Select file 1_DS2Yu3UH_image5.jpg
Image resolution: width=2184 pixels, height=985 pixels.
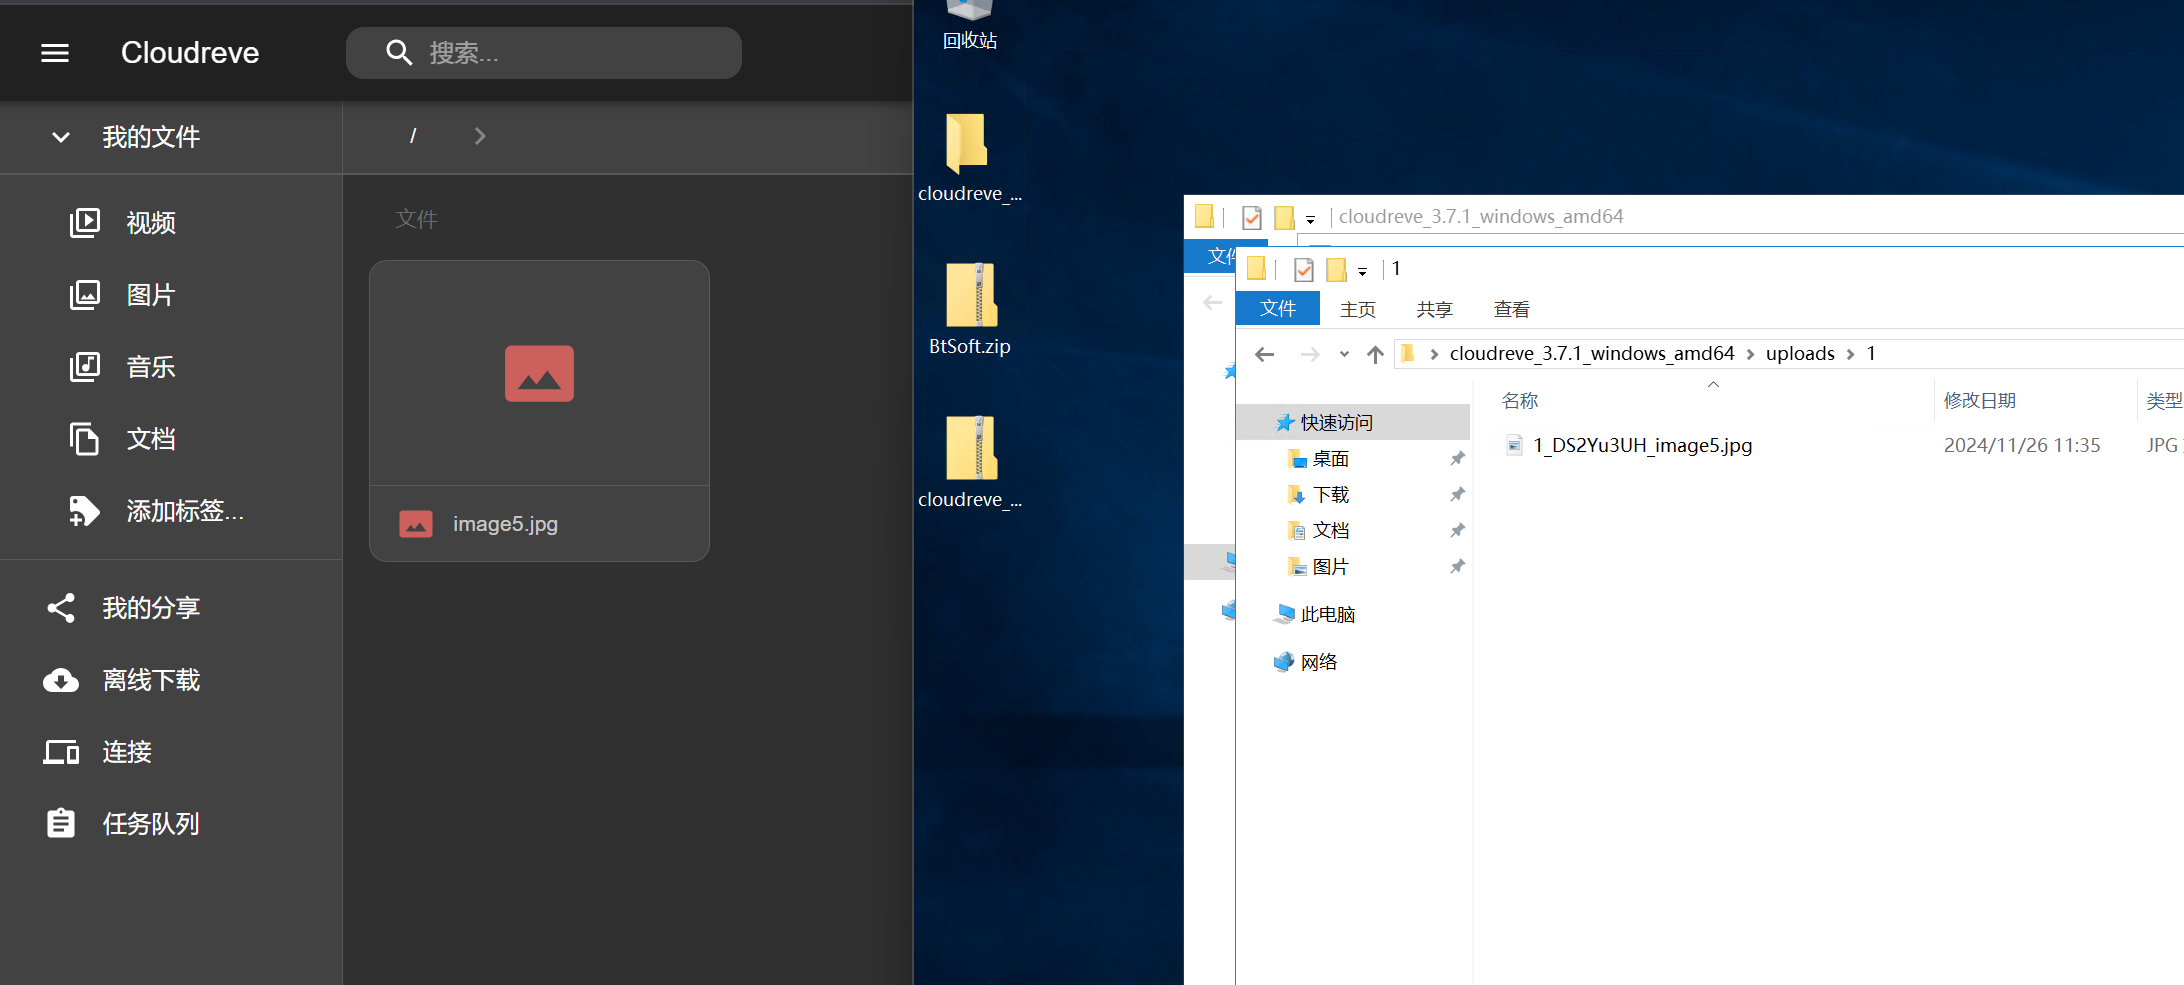pyautogui.click(x=1642, y=446)
